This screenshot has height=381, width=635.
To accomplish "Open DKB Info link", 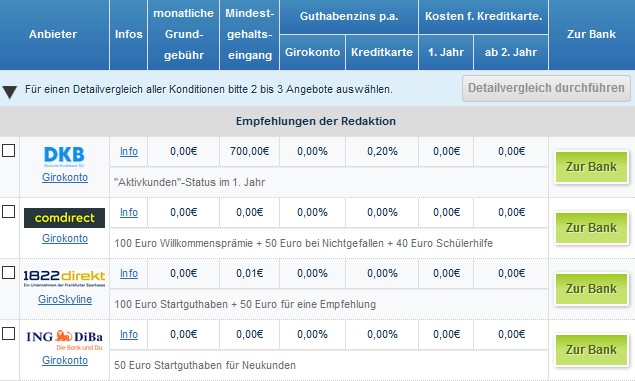I will (x=129, y=151).
